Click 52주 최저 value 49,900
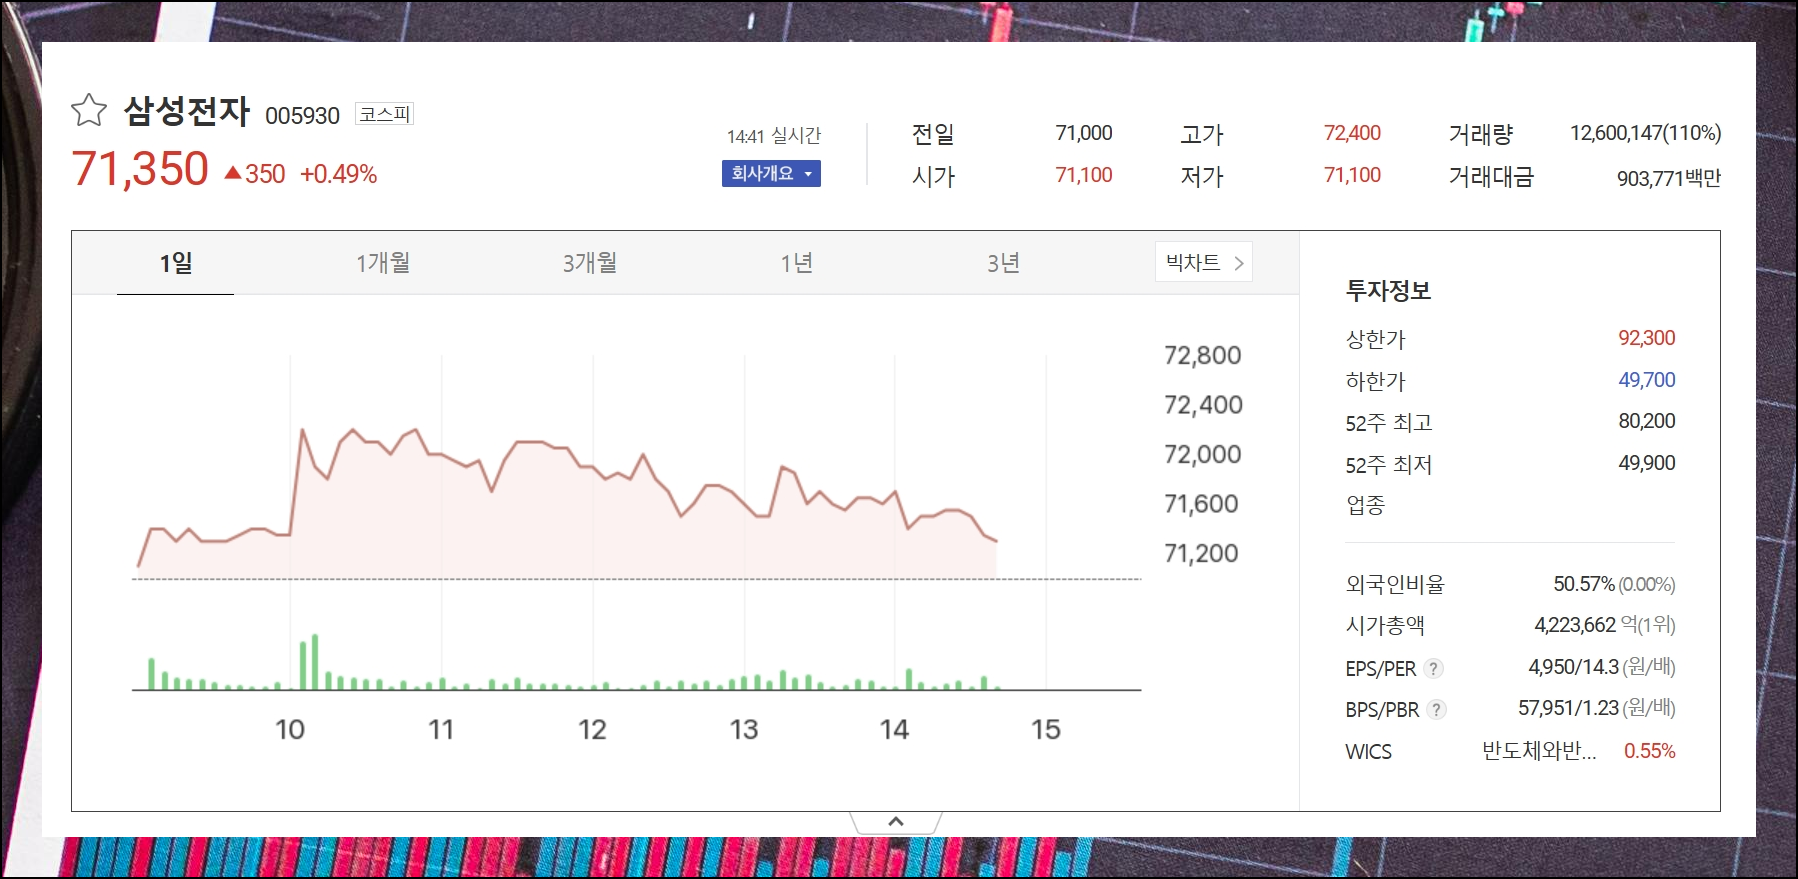 1647,463
